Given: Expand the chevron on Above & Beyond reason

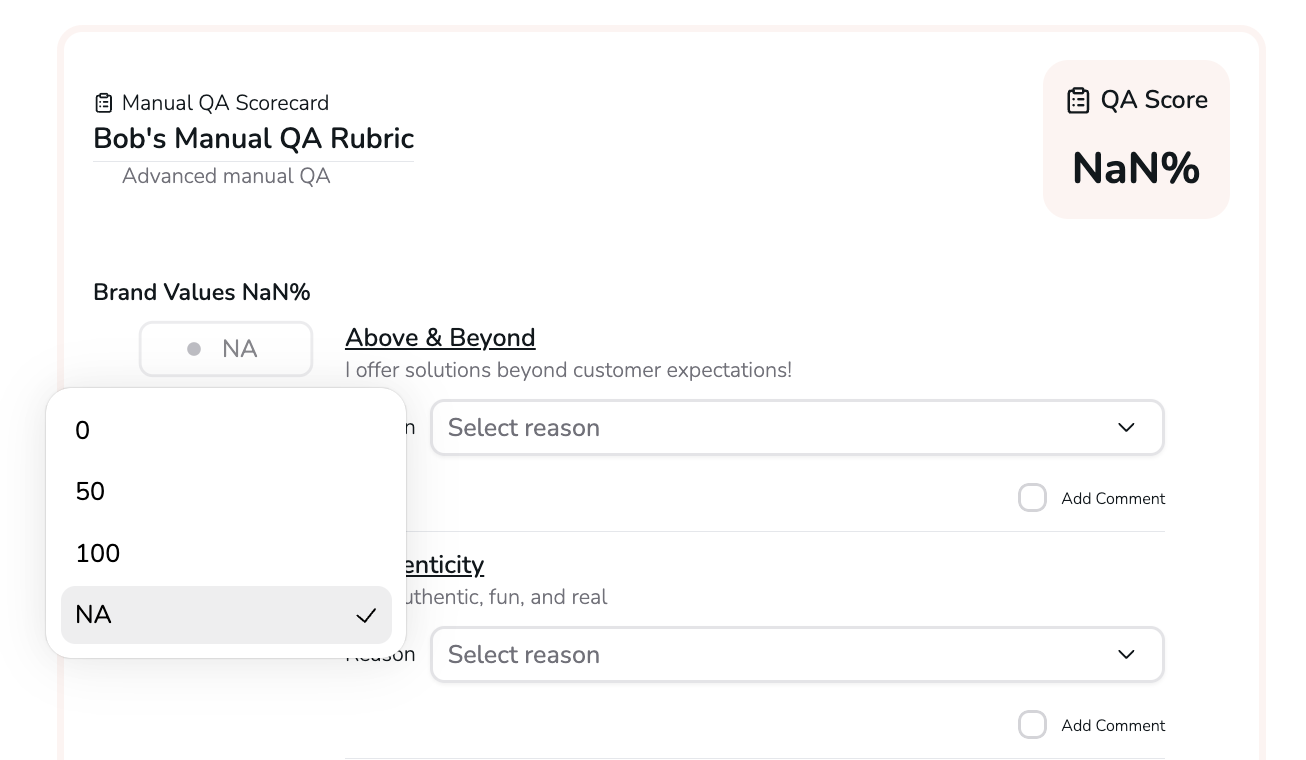Looking at the screenshot, I should (1126, 428).
